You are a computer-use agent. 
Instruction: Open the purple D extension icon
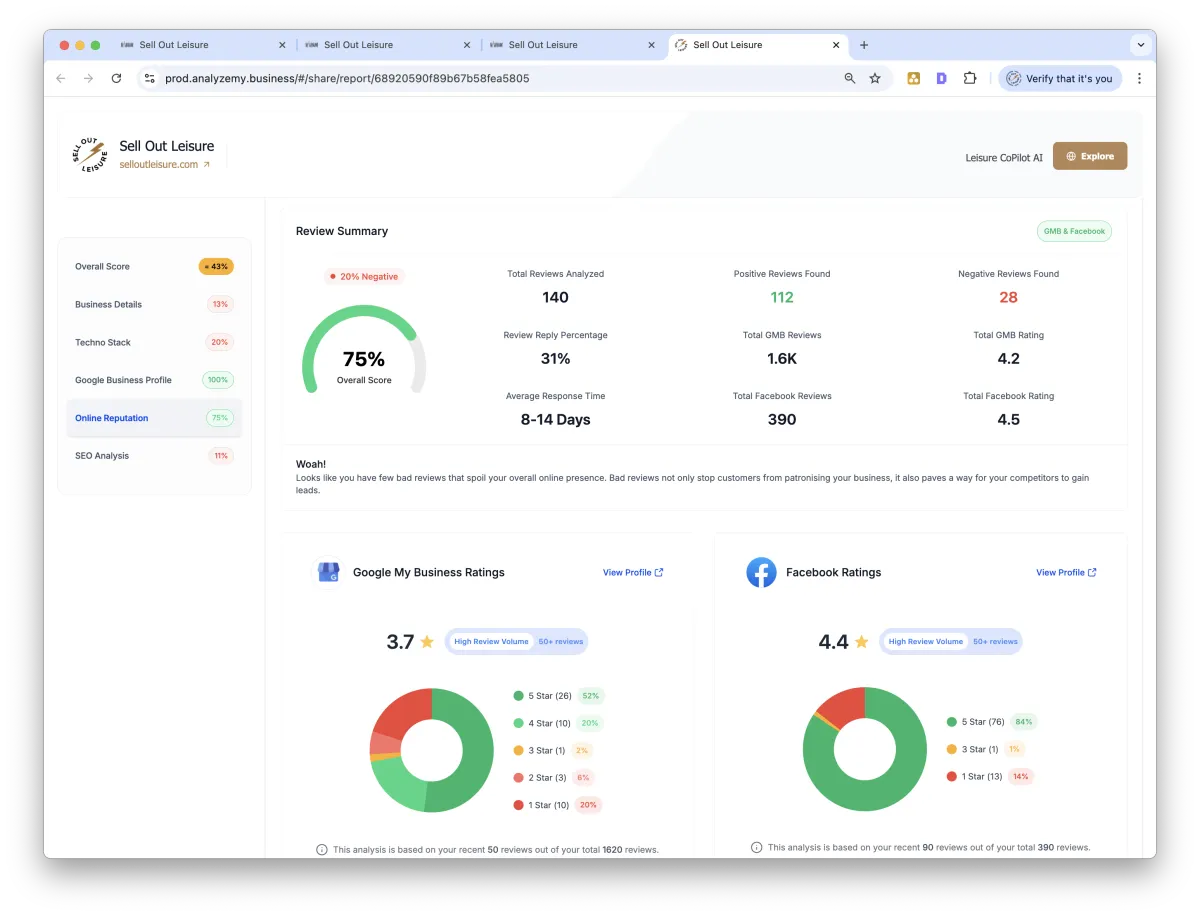pyautogui.click(x=941, y=78)
